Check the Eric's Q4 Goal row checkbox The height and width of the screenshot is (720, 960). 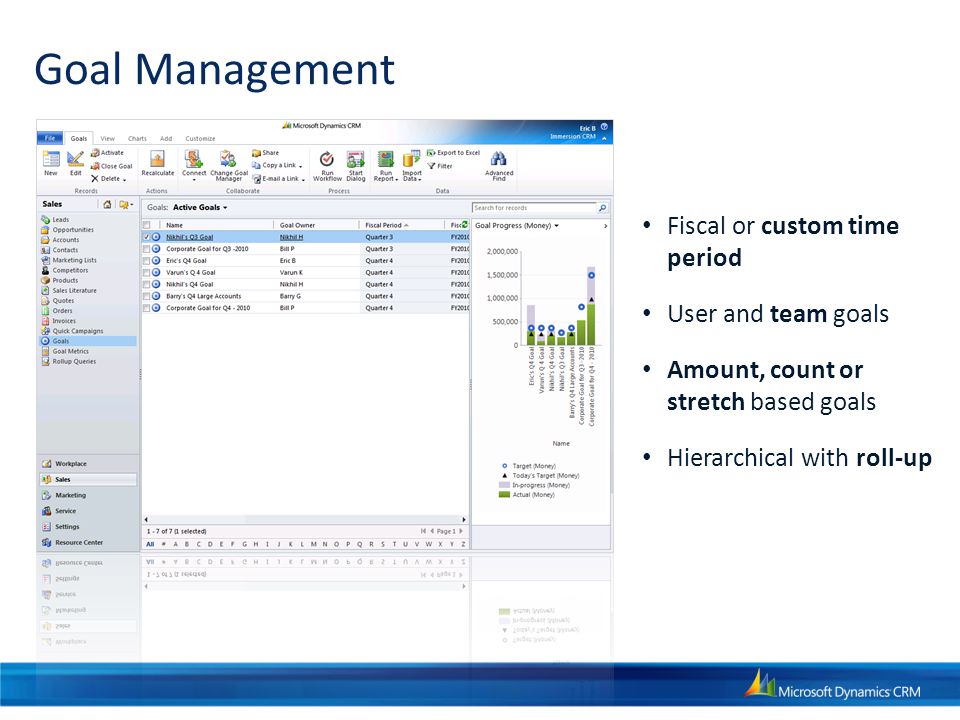(147, 261)
